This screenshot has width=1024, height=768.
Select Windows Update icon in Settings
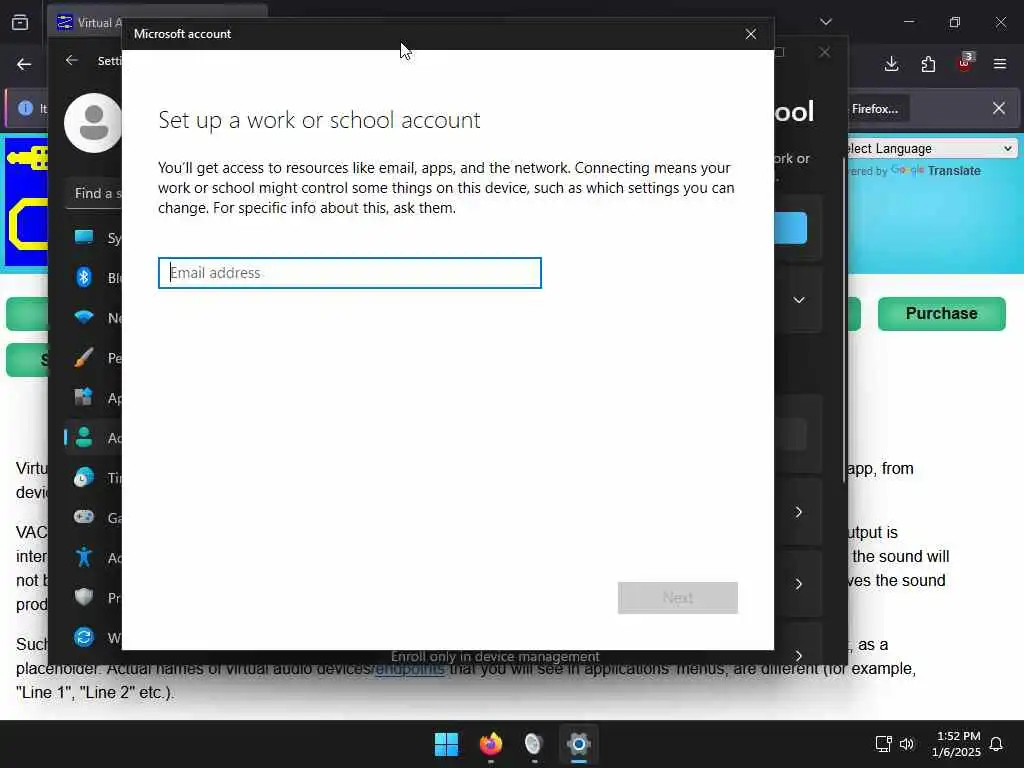tap(84, 637)
